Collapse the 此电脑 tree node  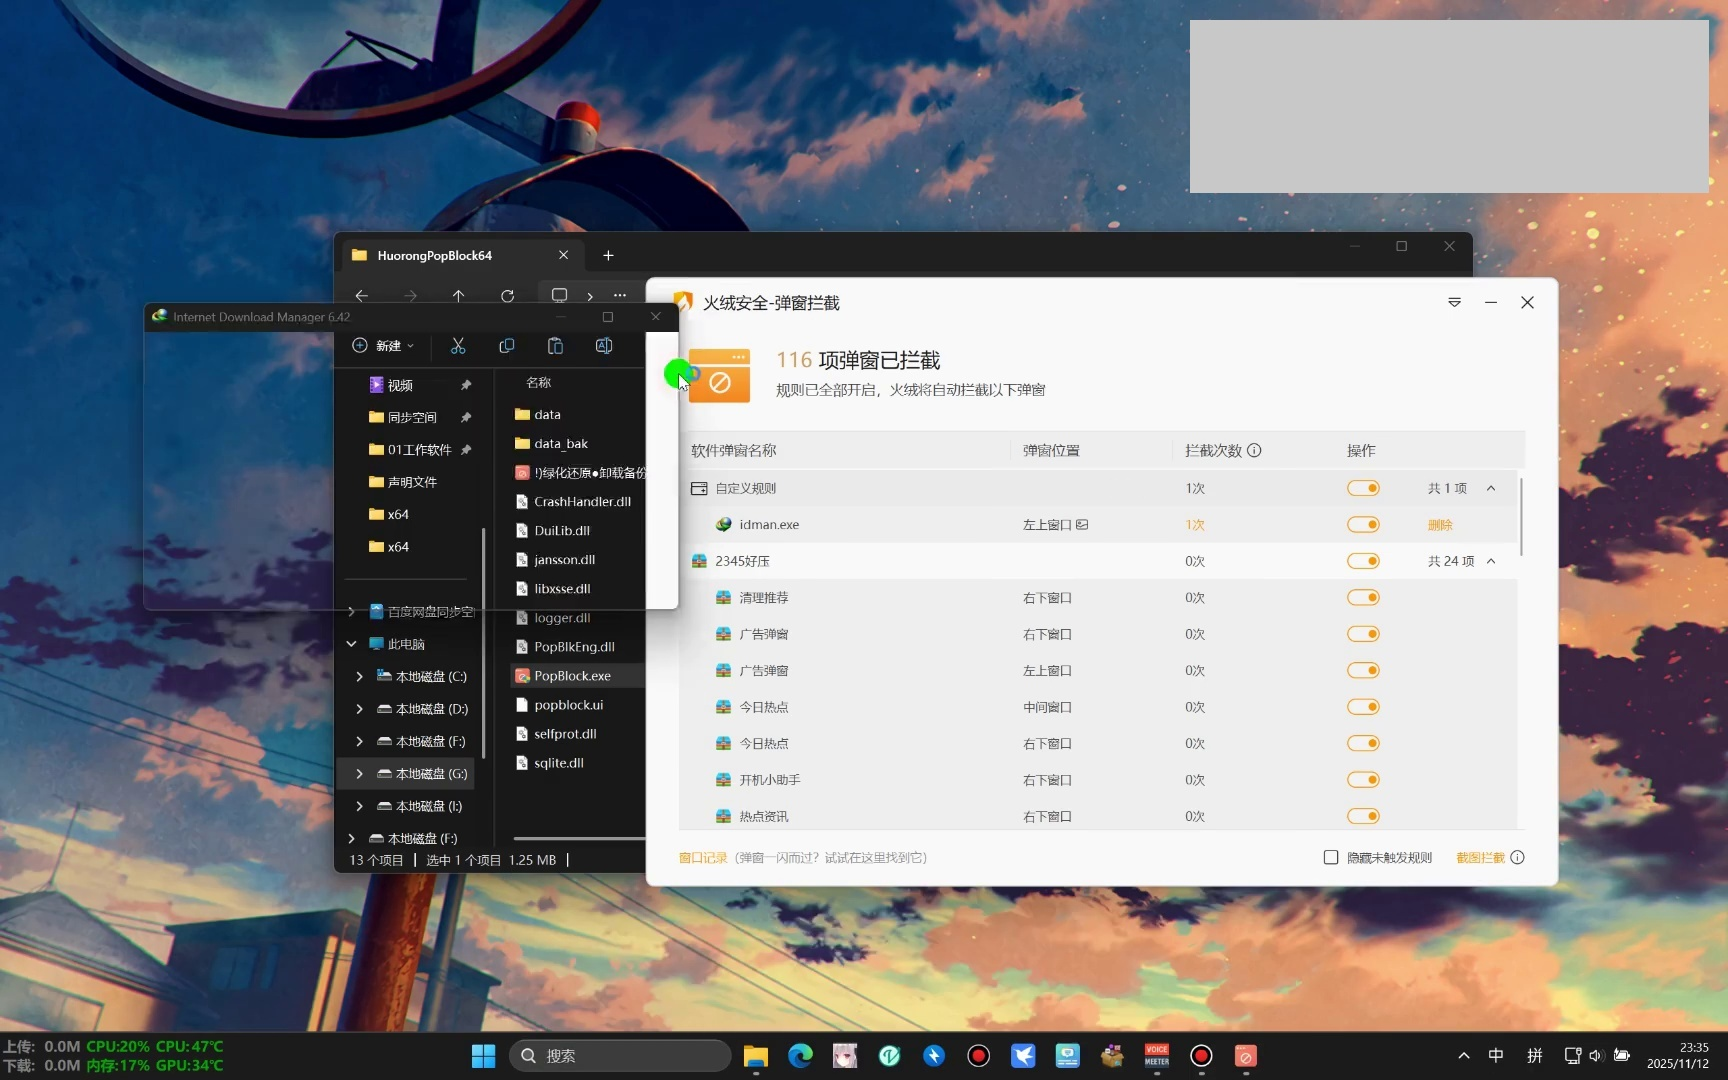(352, 644)
